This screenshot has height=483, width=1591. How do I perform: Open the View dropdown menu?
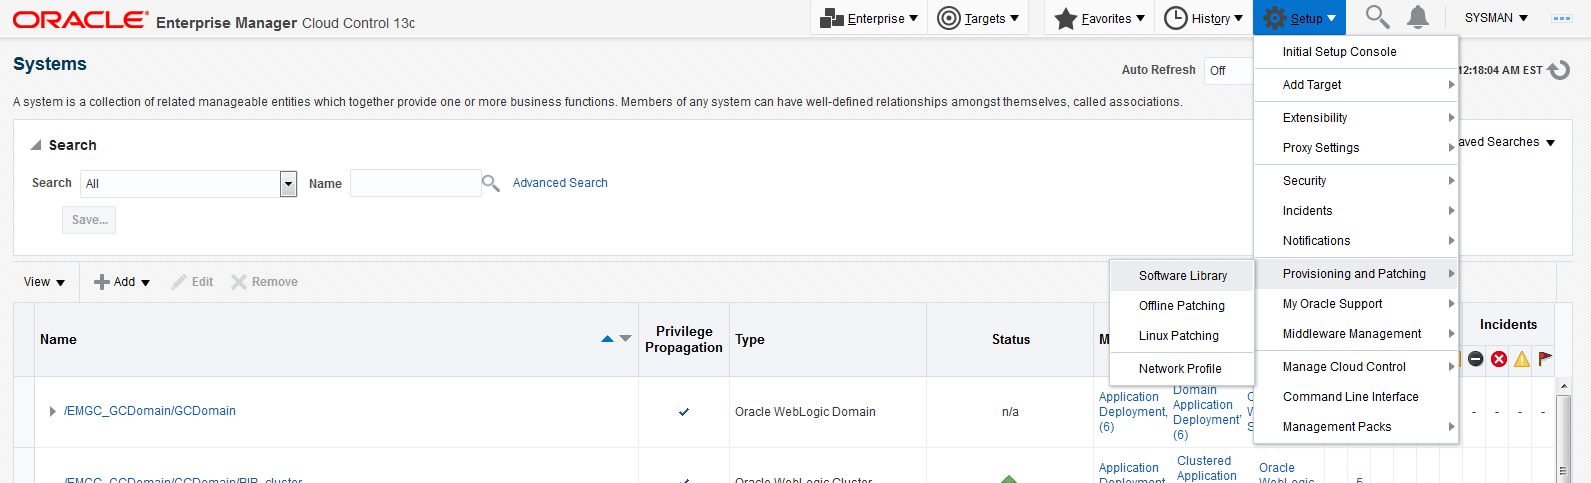(x=44, y=282)
